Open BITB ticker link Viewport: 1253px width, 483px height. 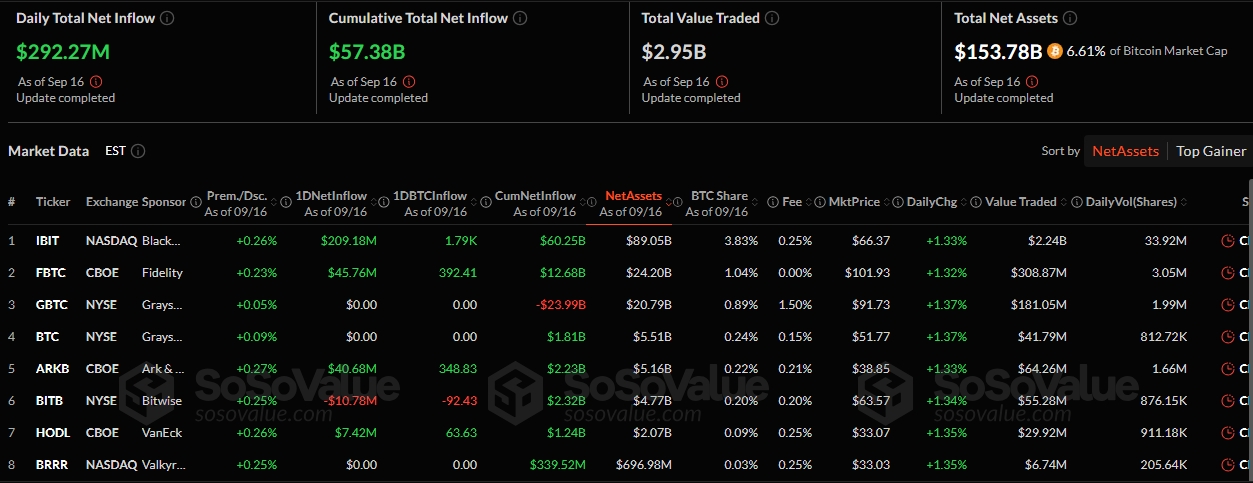[49, 401]
